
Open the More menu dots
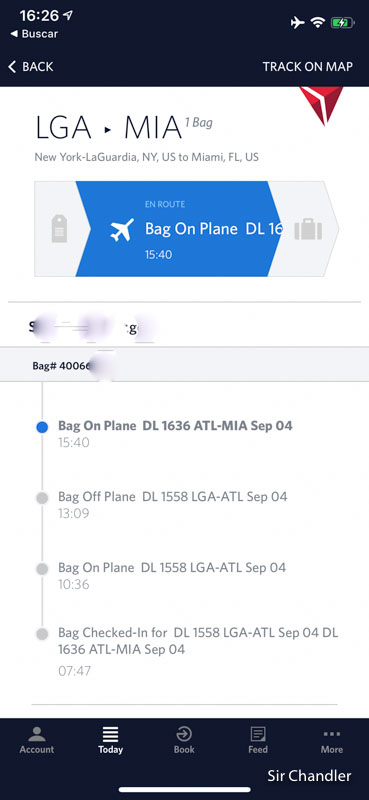pyautogui.click(x=332, y=734)
